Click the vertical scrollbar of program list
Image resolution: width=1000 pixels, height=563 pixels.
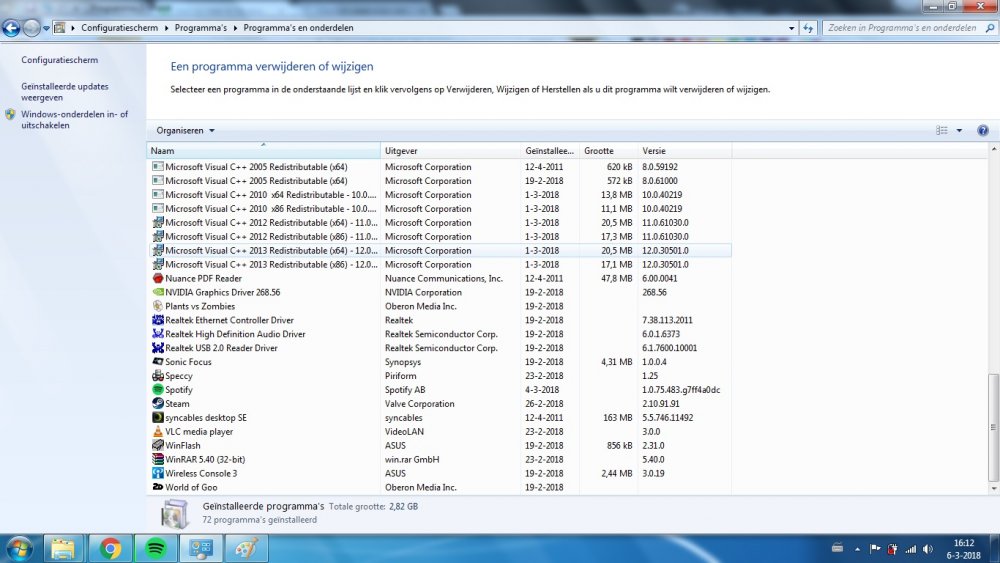tap(992, 430)
